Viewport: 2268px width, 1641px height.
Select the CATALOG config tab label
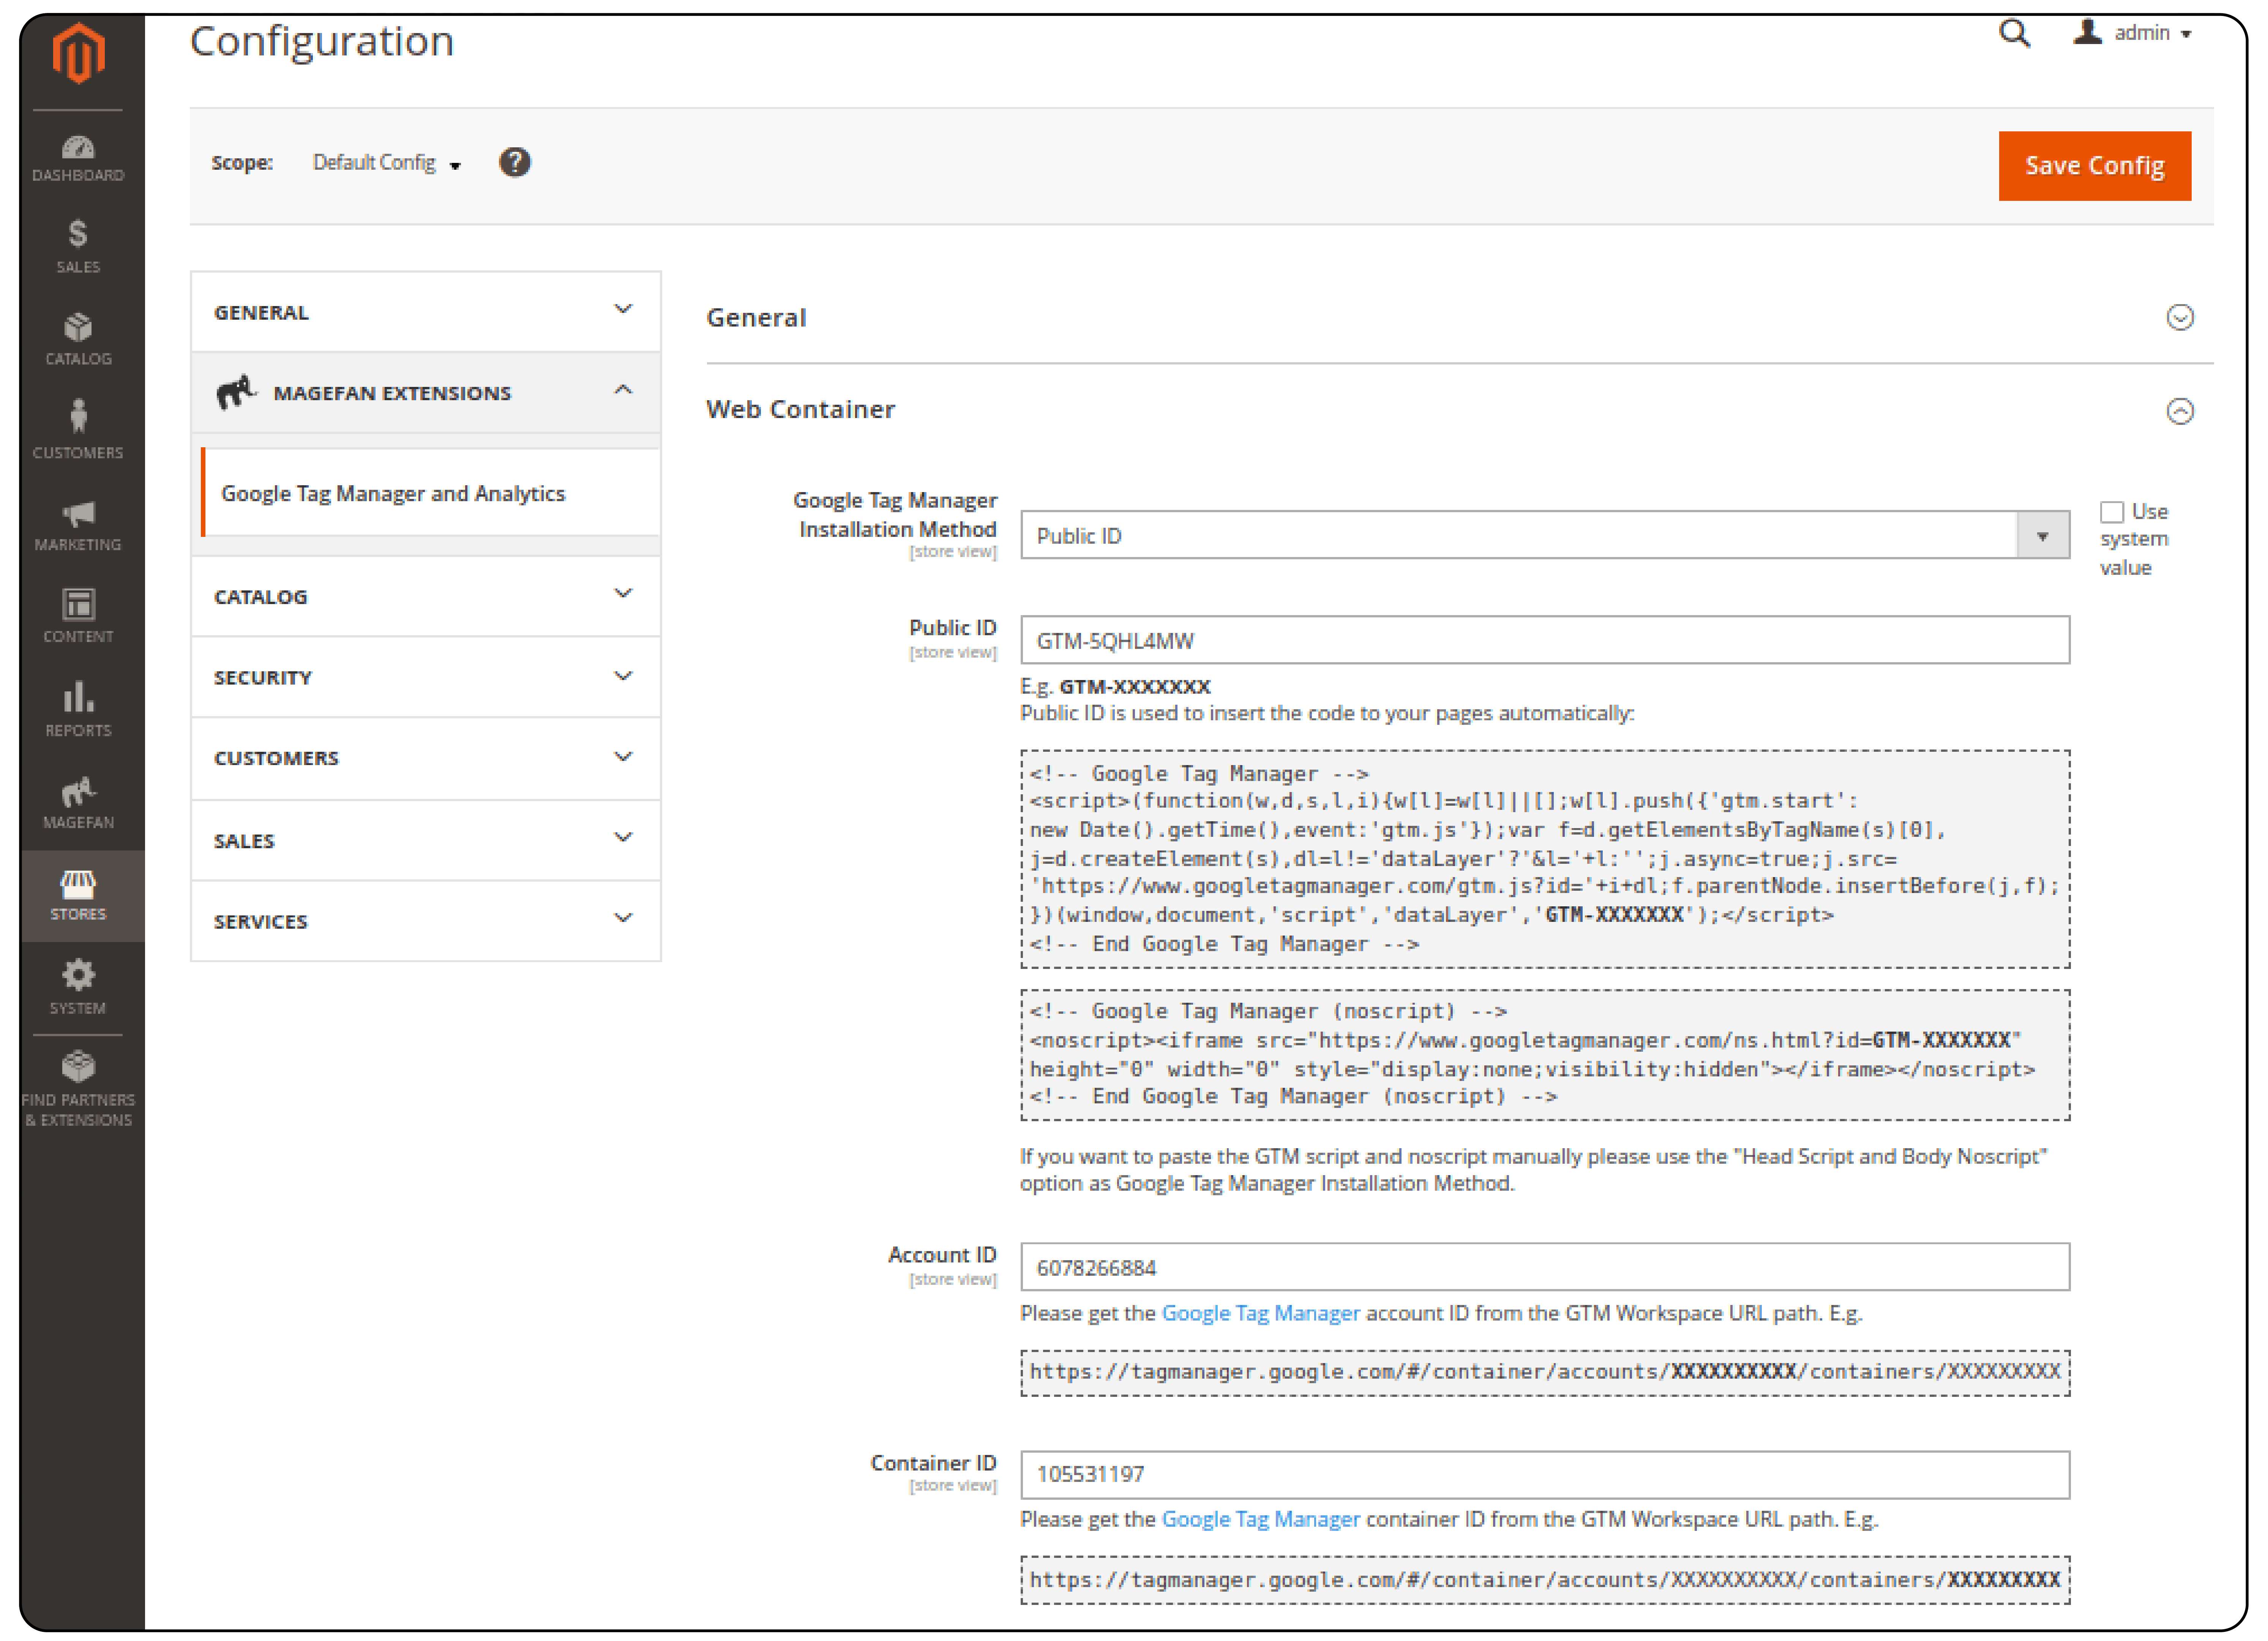pyautogui.click(x=260, y=597)
